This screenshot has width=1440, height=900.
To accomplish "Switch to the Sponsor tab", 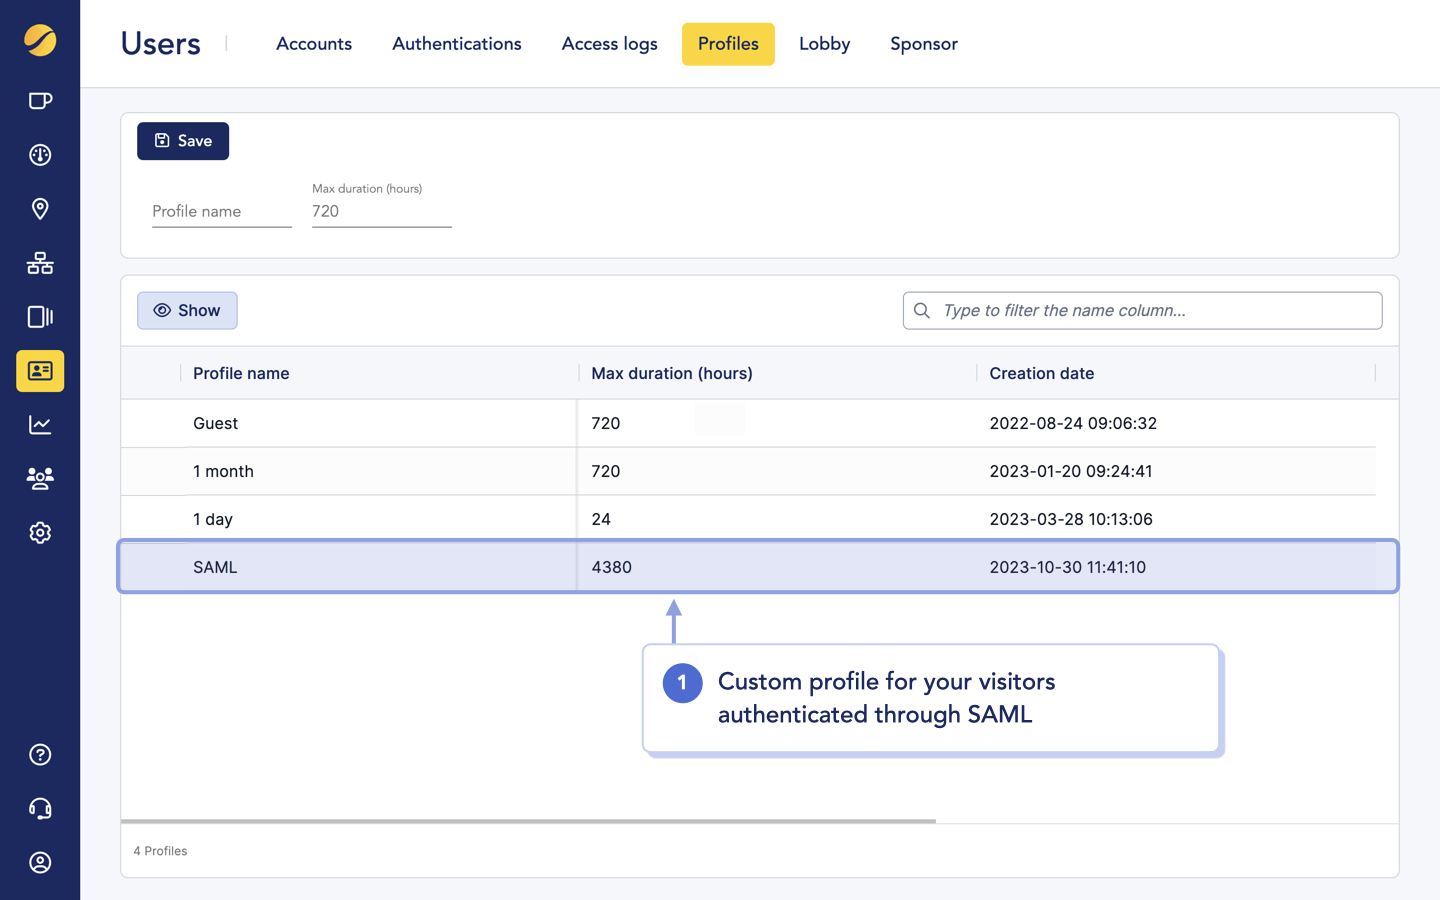I will pos(923,44).
